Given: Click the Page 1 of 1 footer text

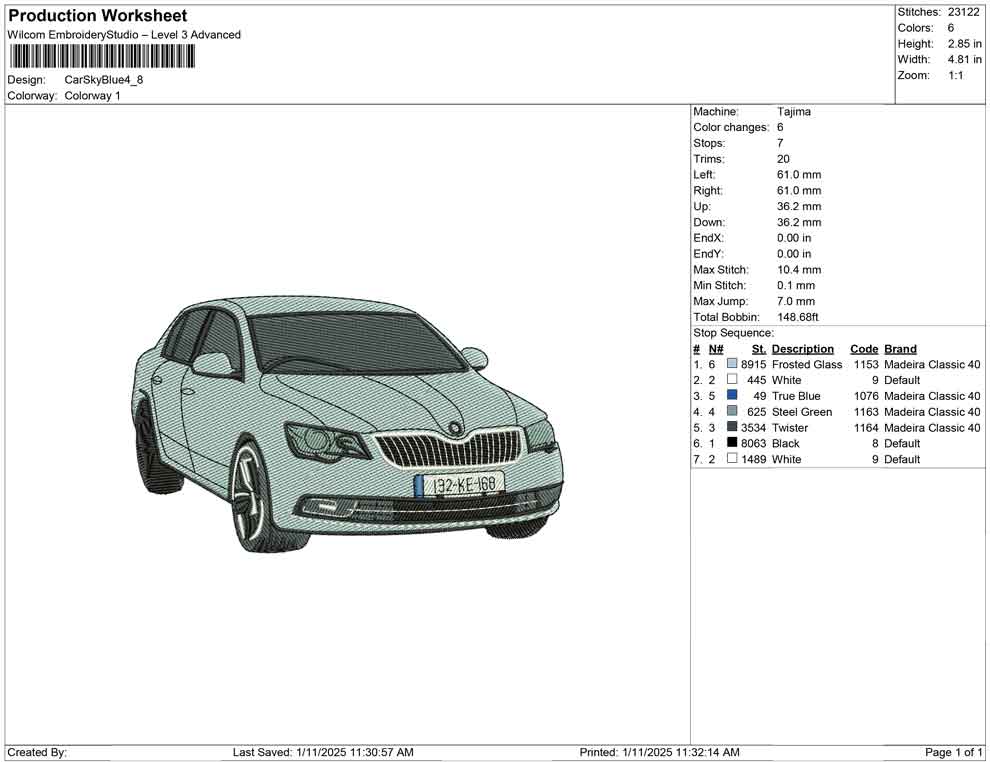Looking at the screenshot, I should point(954,752).
